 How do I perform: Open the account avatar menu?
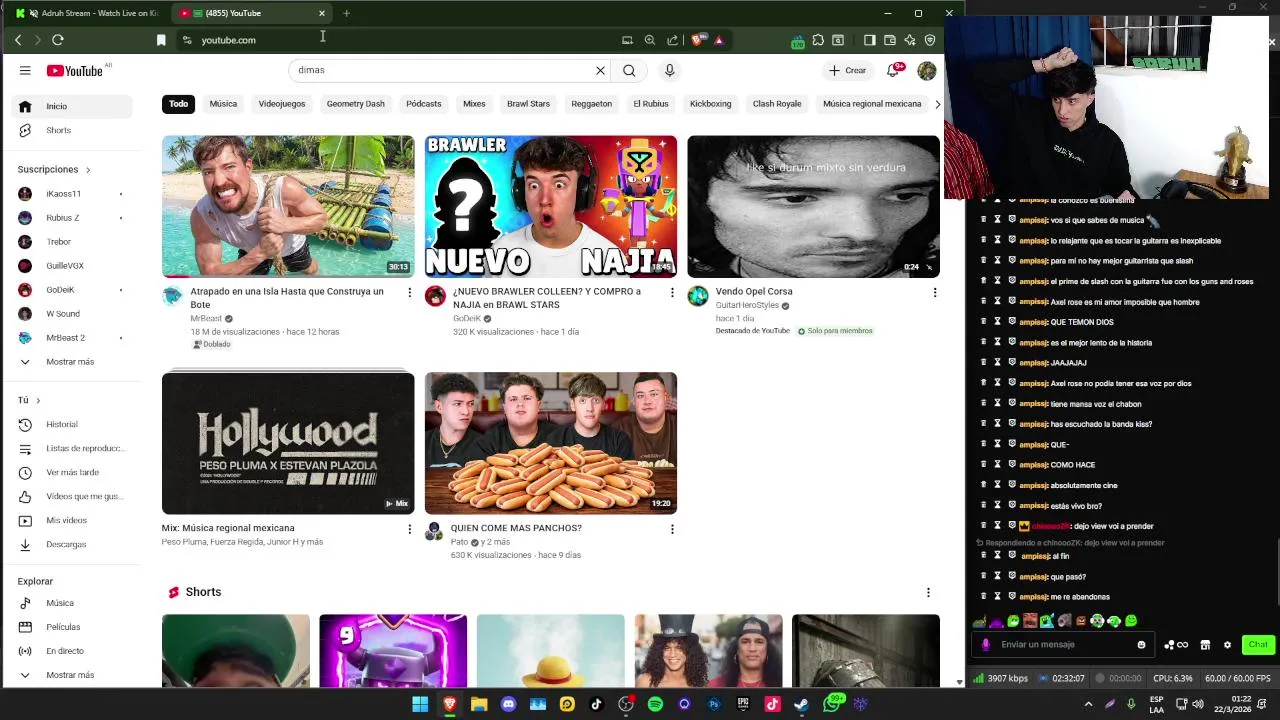927,70
